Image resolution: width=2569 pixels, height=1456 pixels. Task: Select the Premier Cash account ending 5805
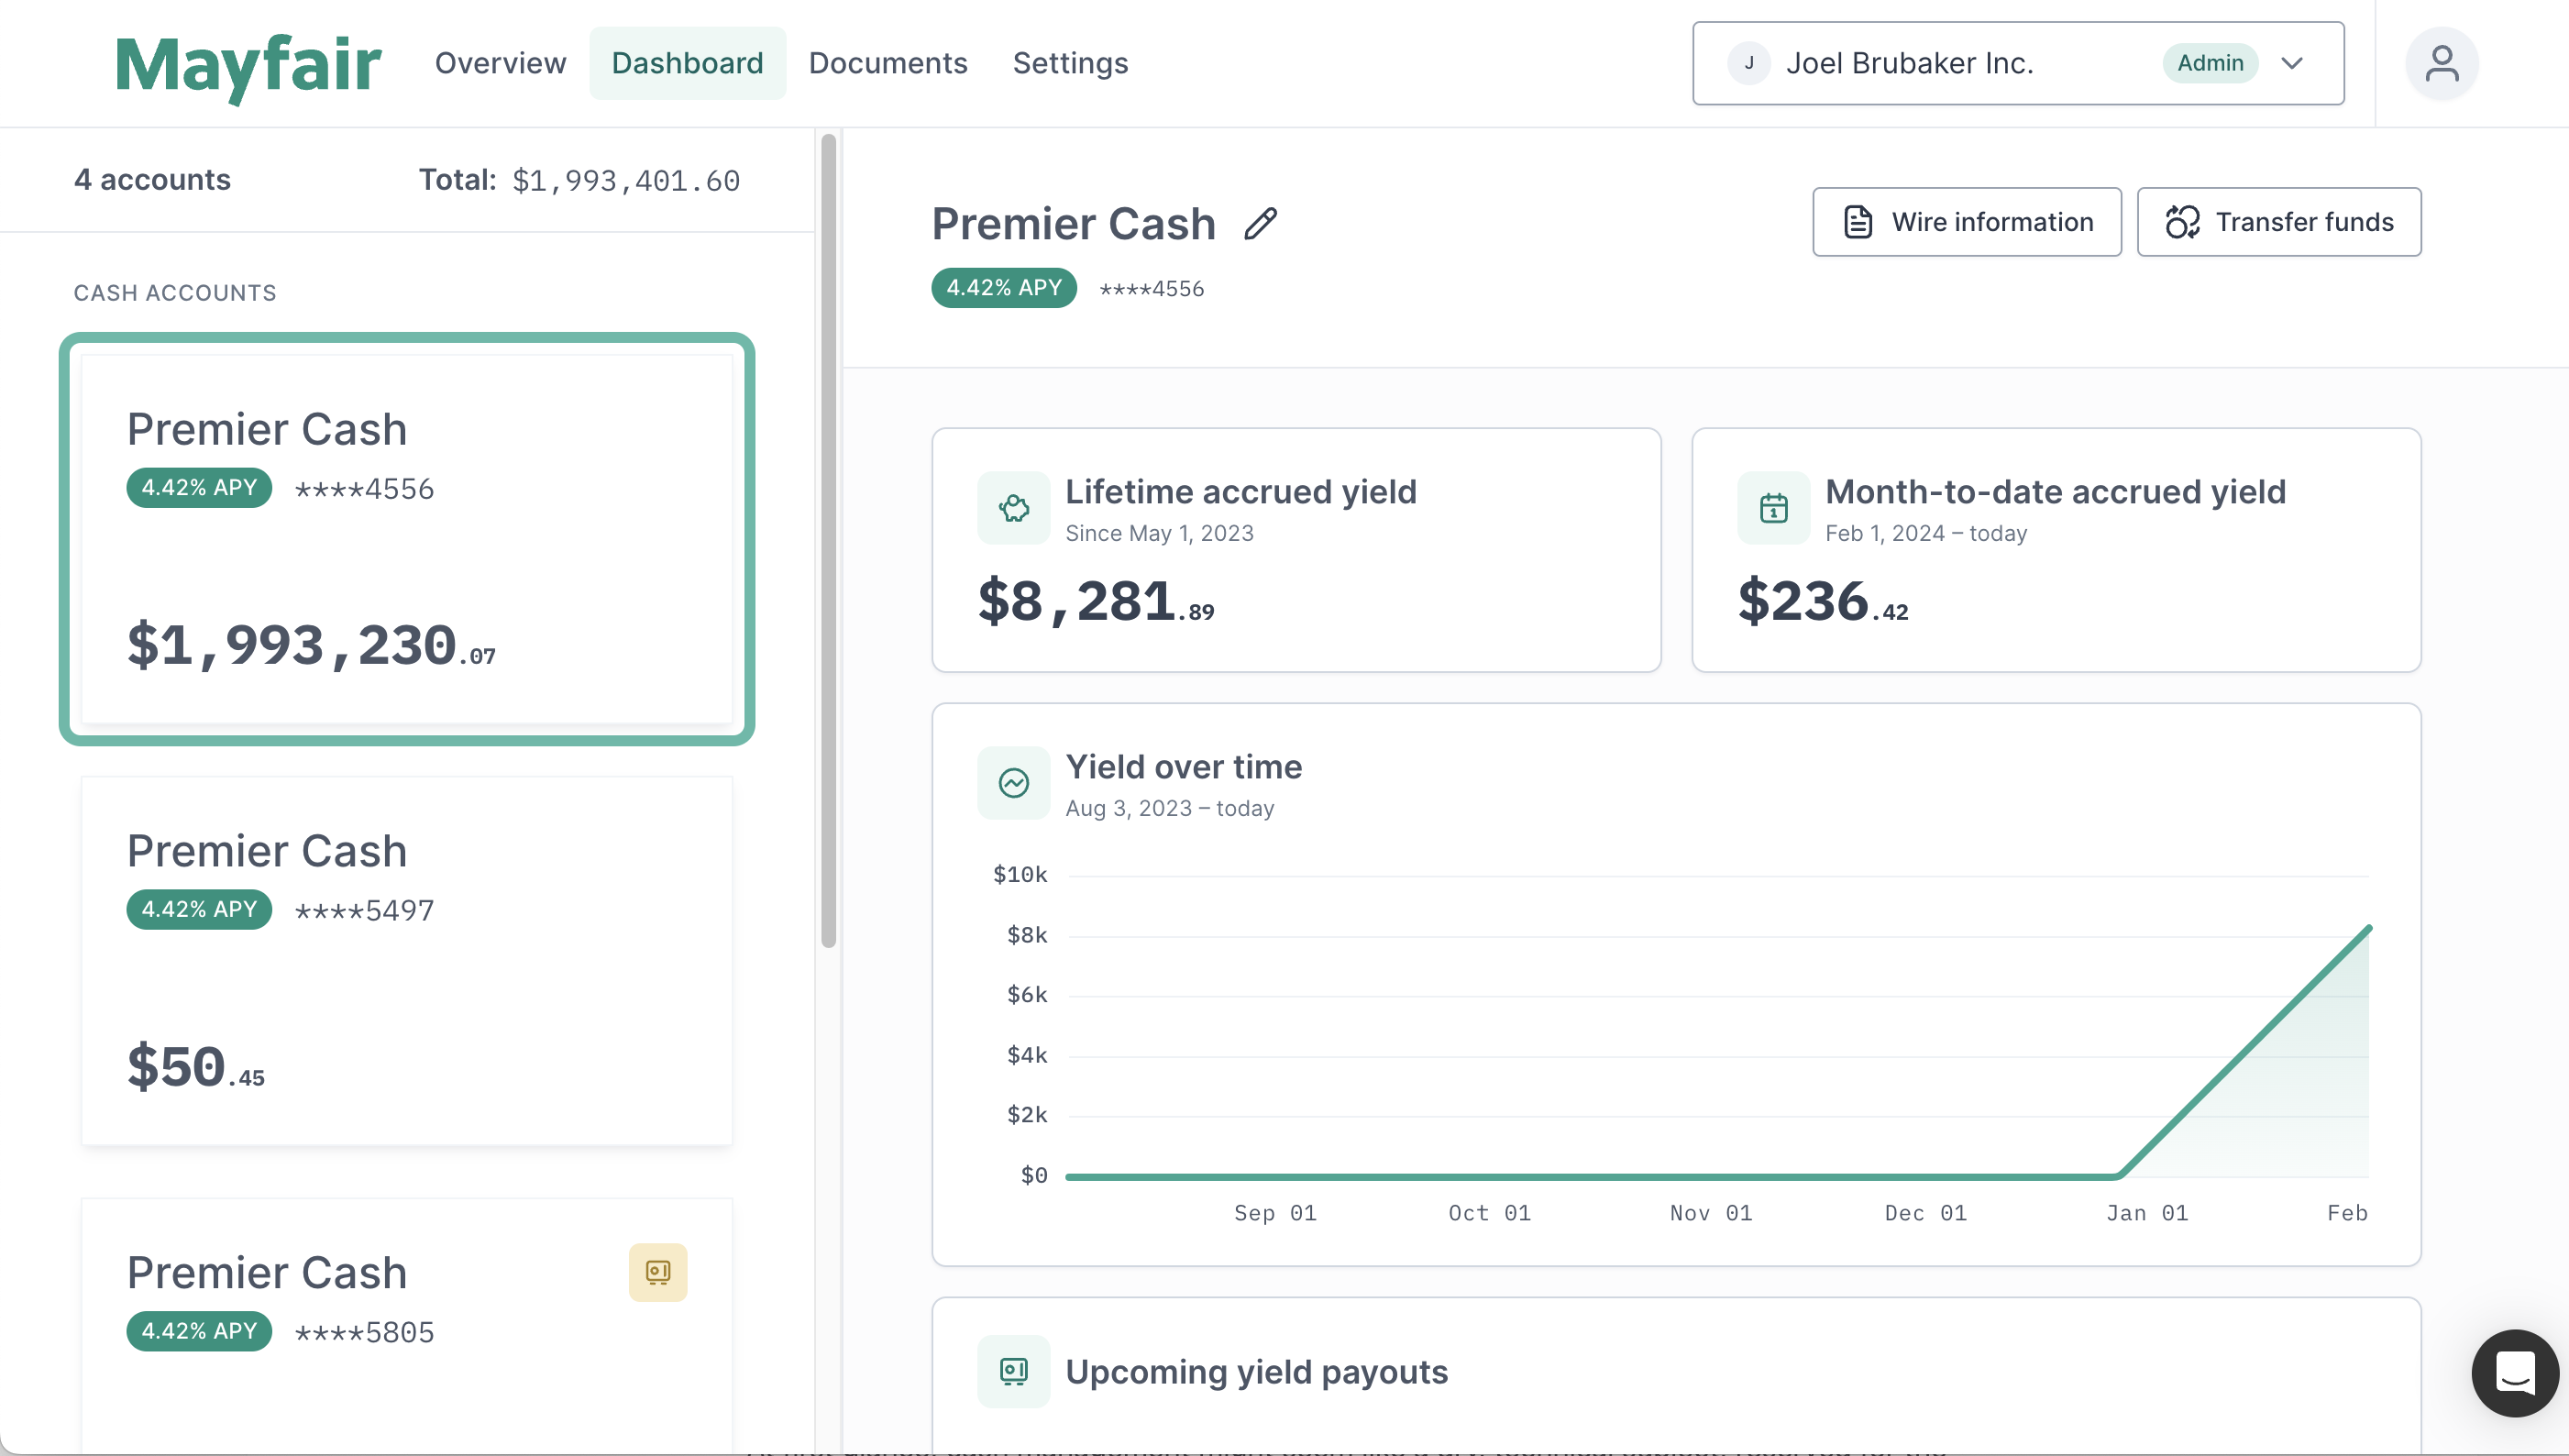click(407, 1326)
